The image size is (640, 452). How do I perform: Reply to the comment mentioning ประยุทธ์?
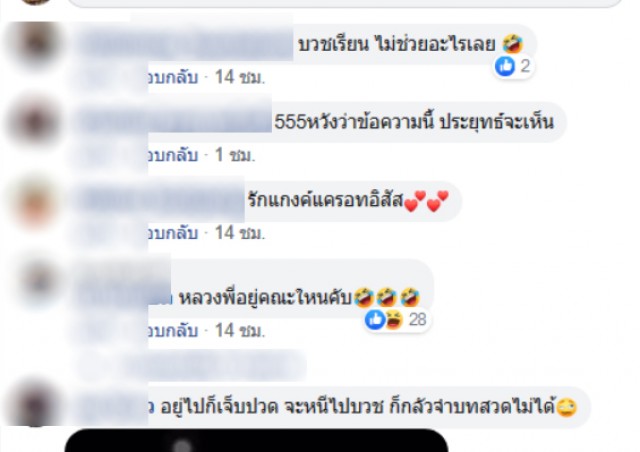coord(173,155)
